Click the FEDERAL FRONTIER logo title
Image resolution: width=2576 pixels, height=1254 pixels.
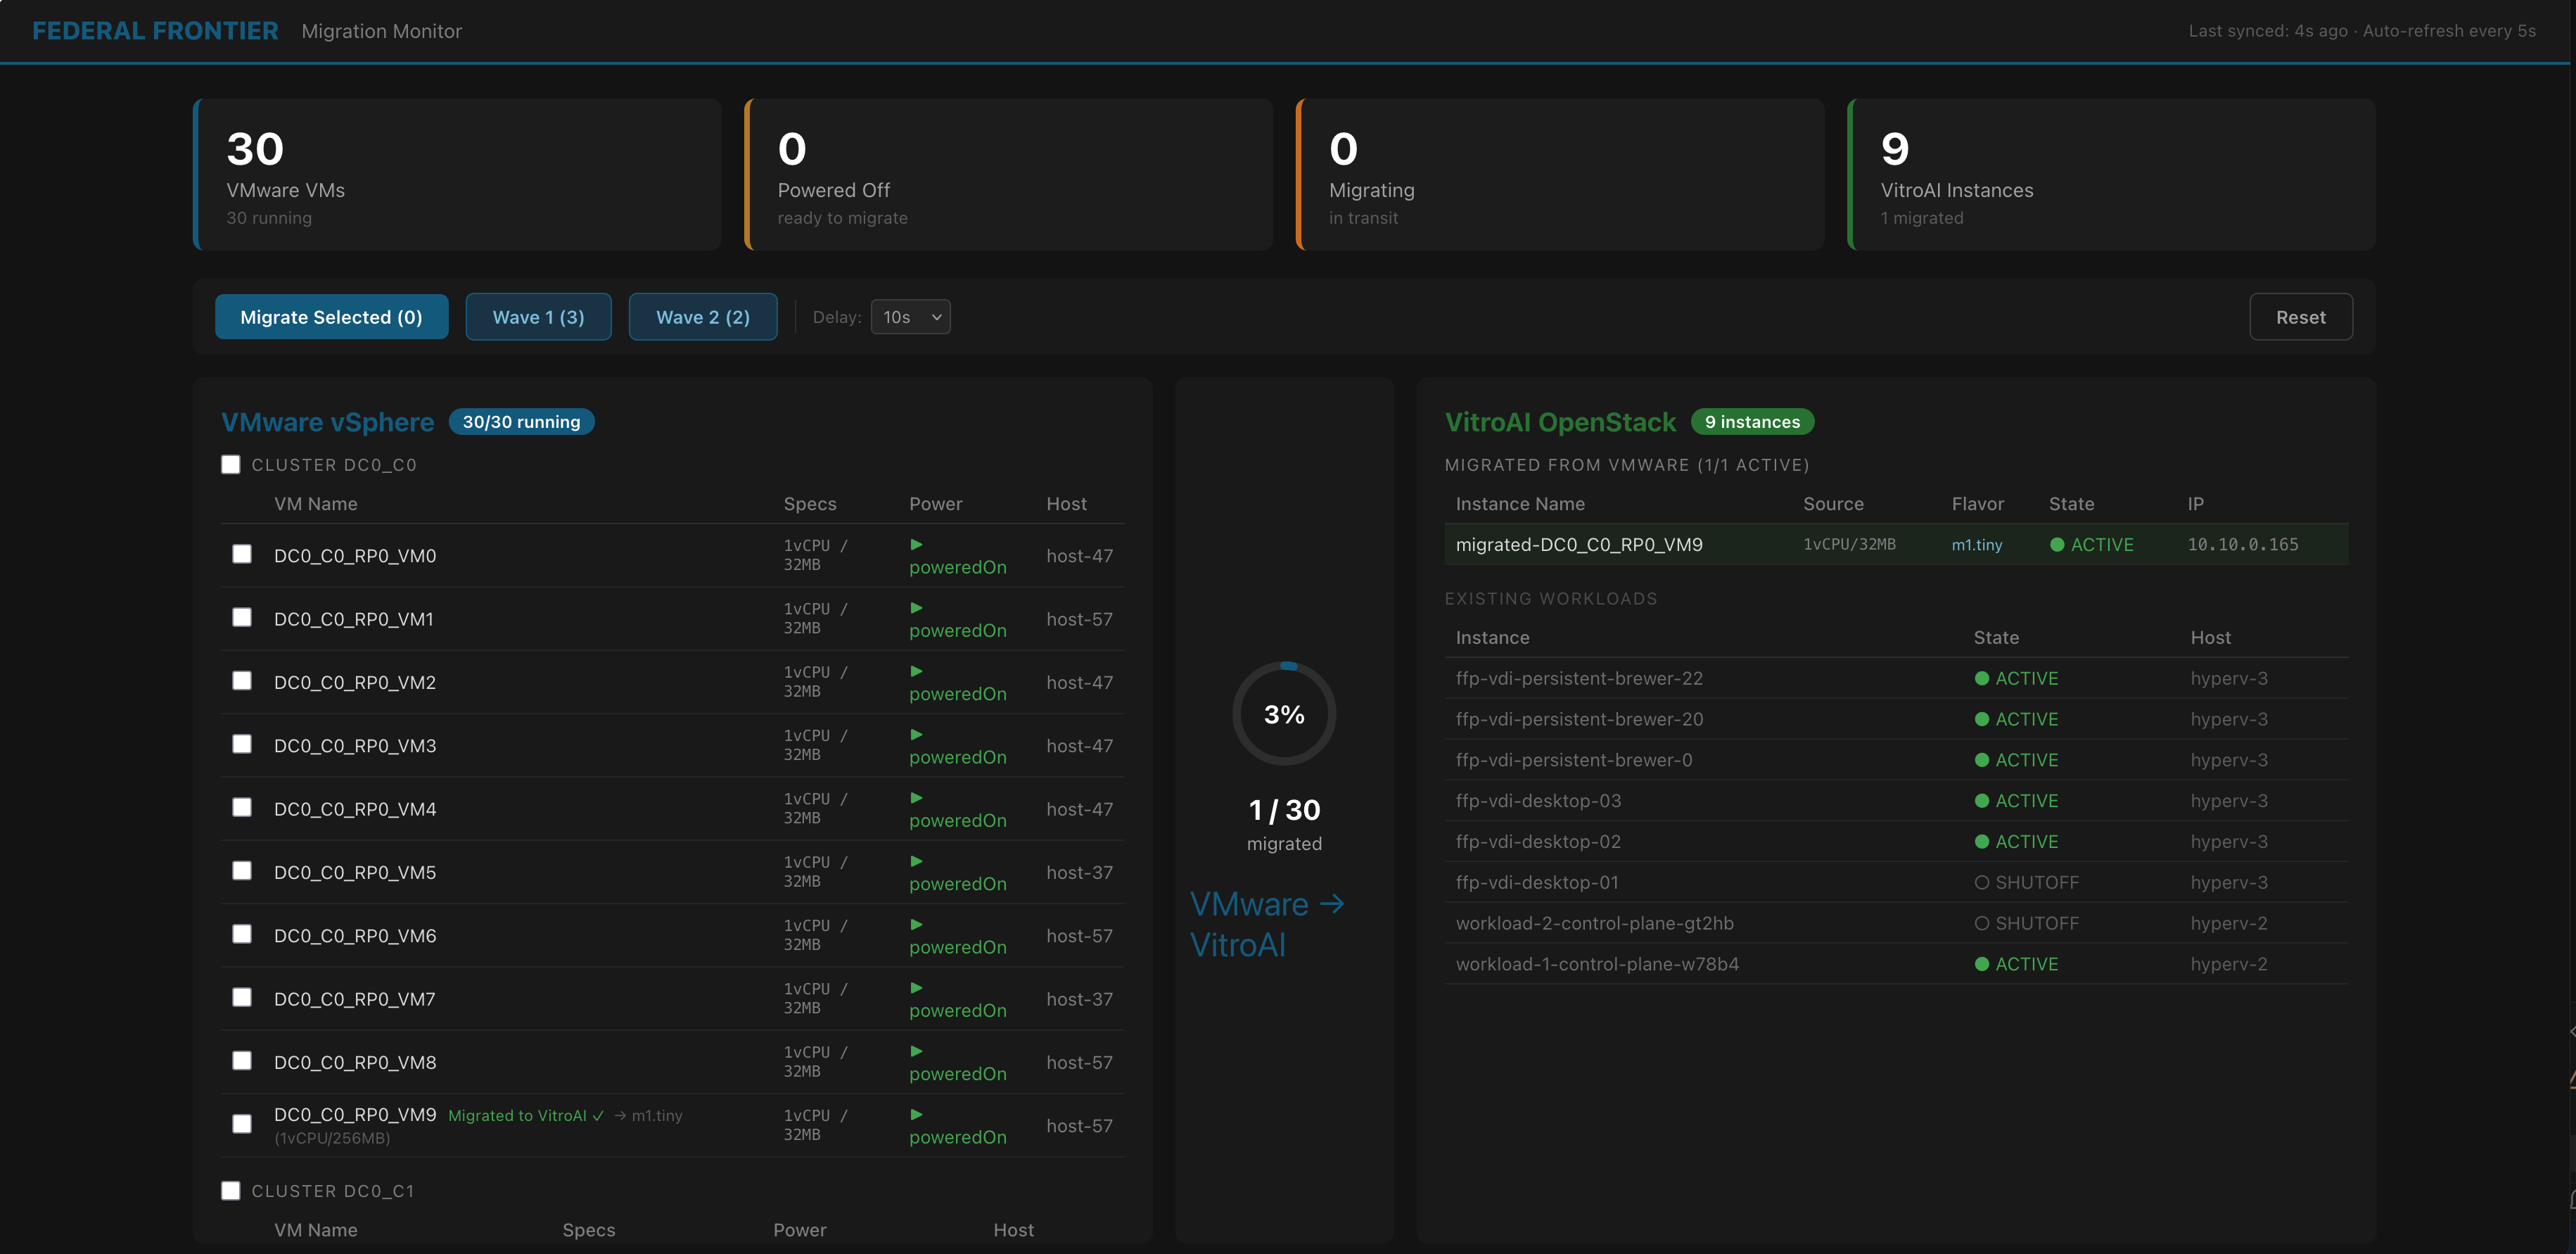click(x=155, y=31)
